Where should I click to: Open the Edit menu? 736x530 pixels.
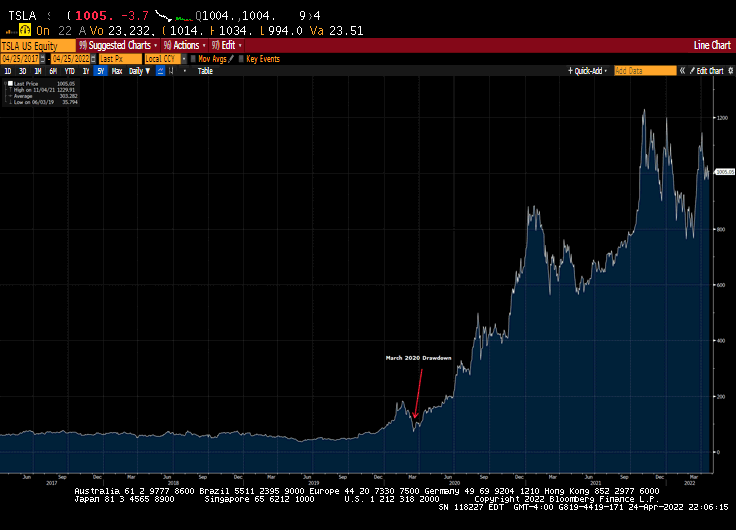227,46
